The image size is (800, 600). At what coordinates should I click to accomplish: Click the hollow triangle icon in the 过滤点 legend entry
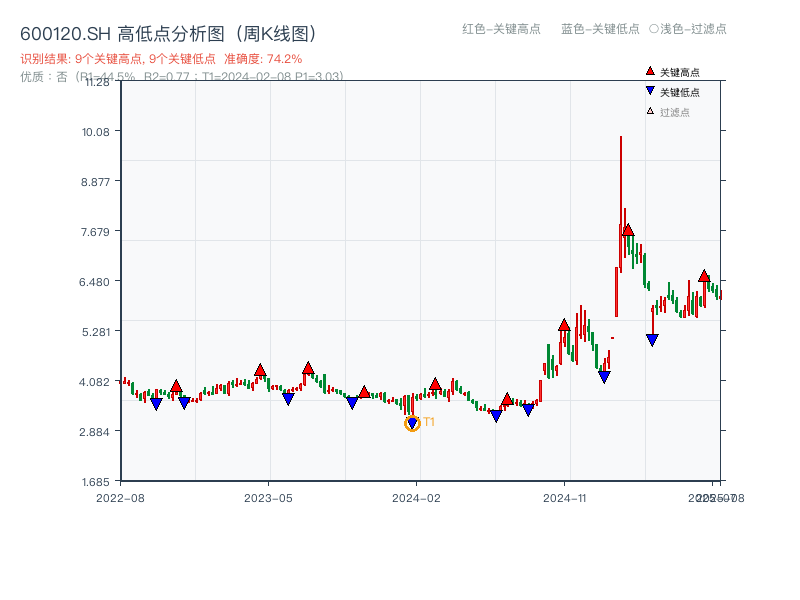point(650,111)
